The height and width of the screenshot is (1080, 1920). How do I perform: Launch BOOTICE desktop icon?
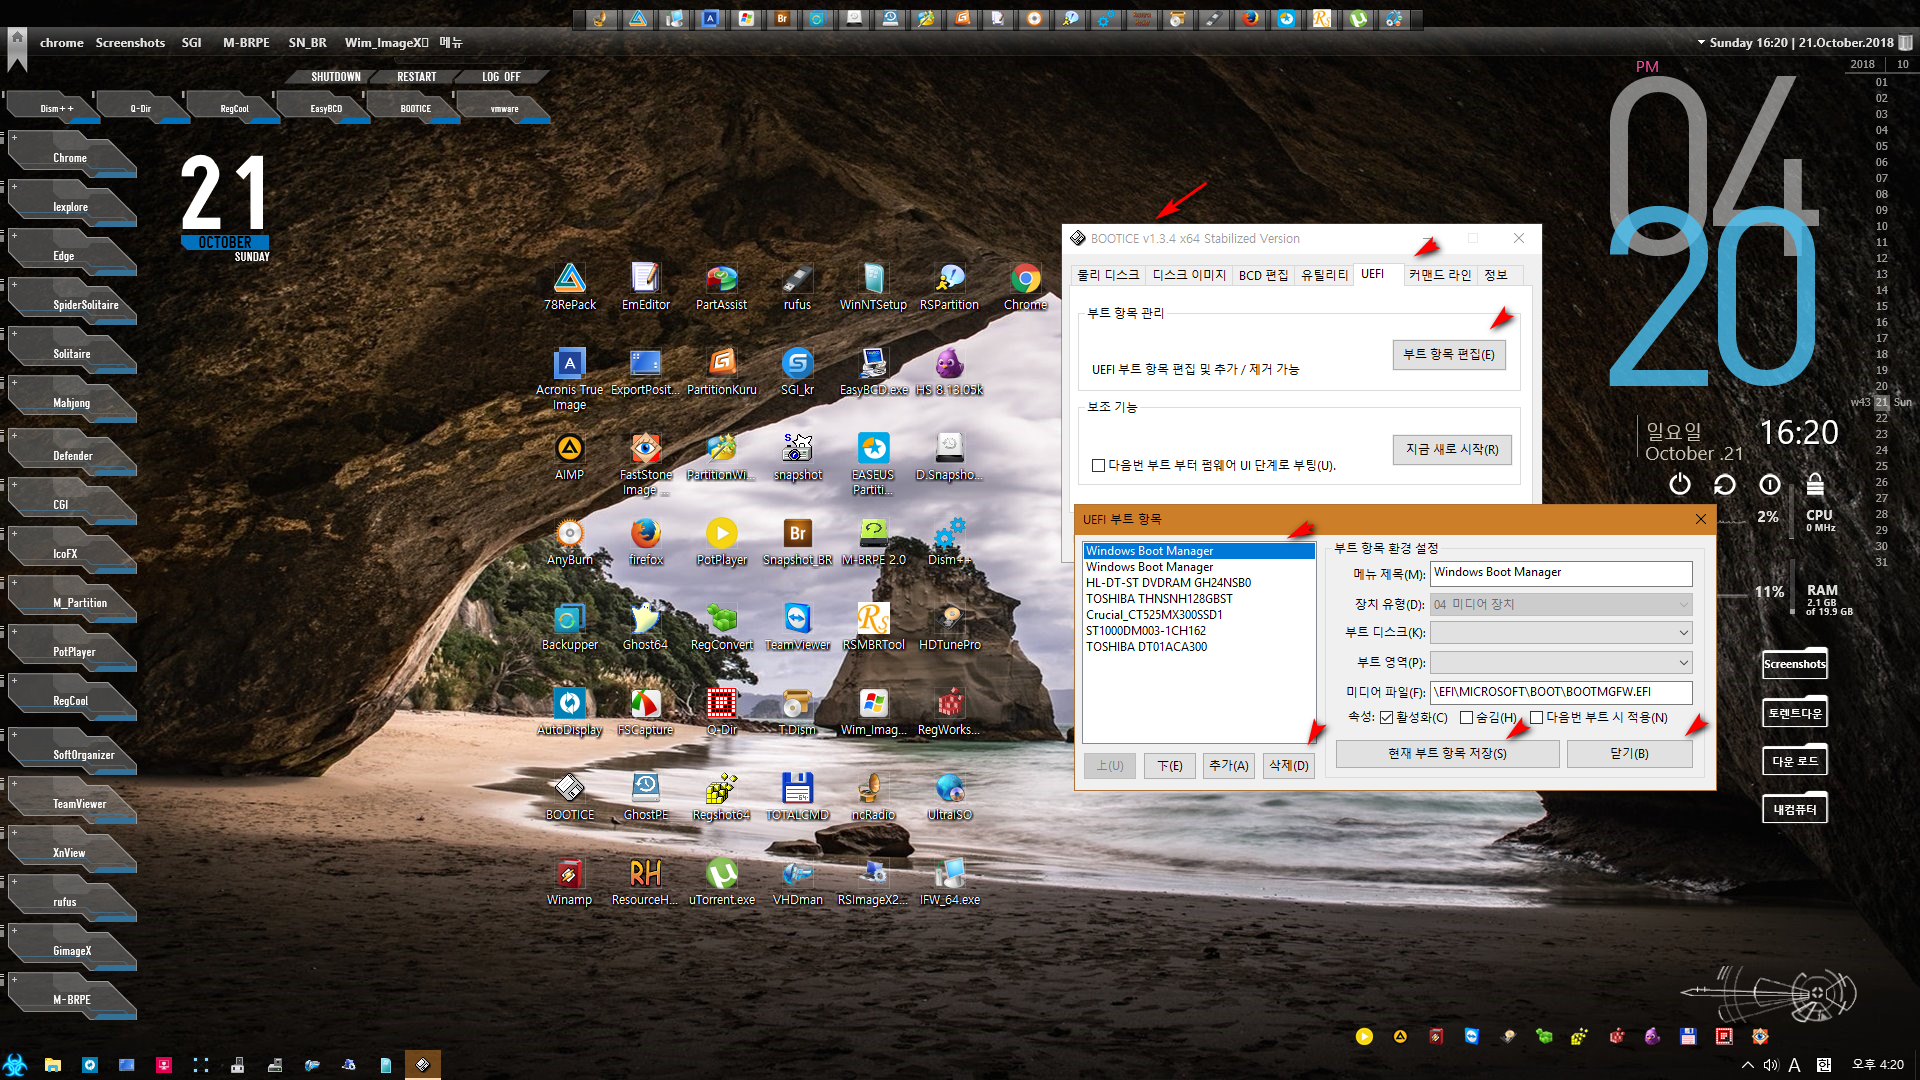point(569,796)
